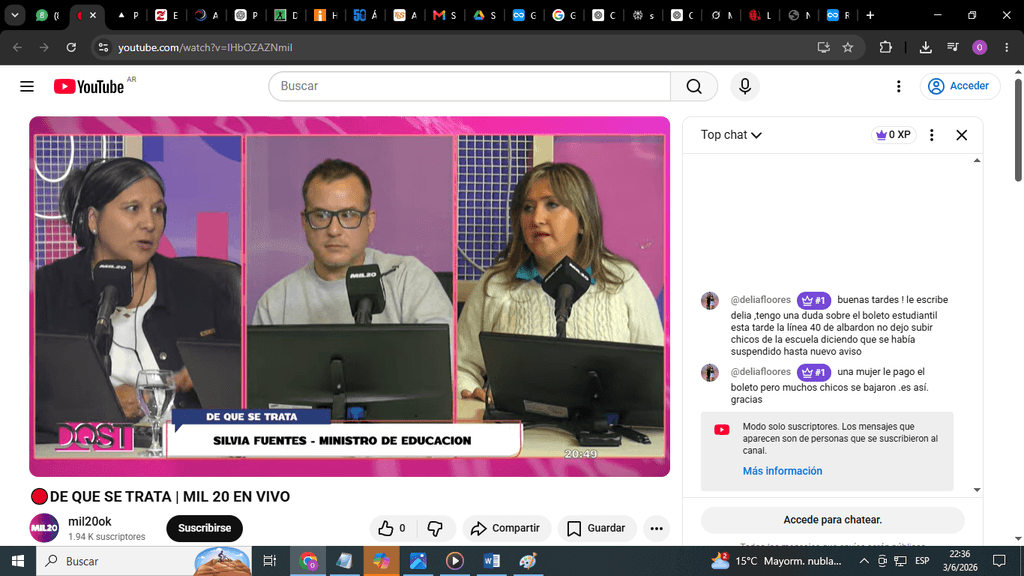Open media controls in Chrome toolbar
The image size is (1024, 576).
pos(953,47)
